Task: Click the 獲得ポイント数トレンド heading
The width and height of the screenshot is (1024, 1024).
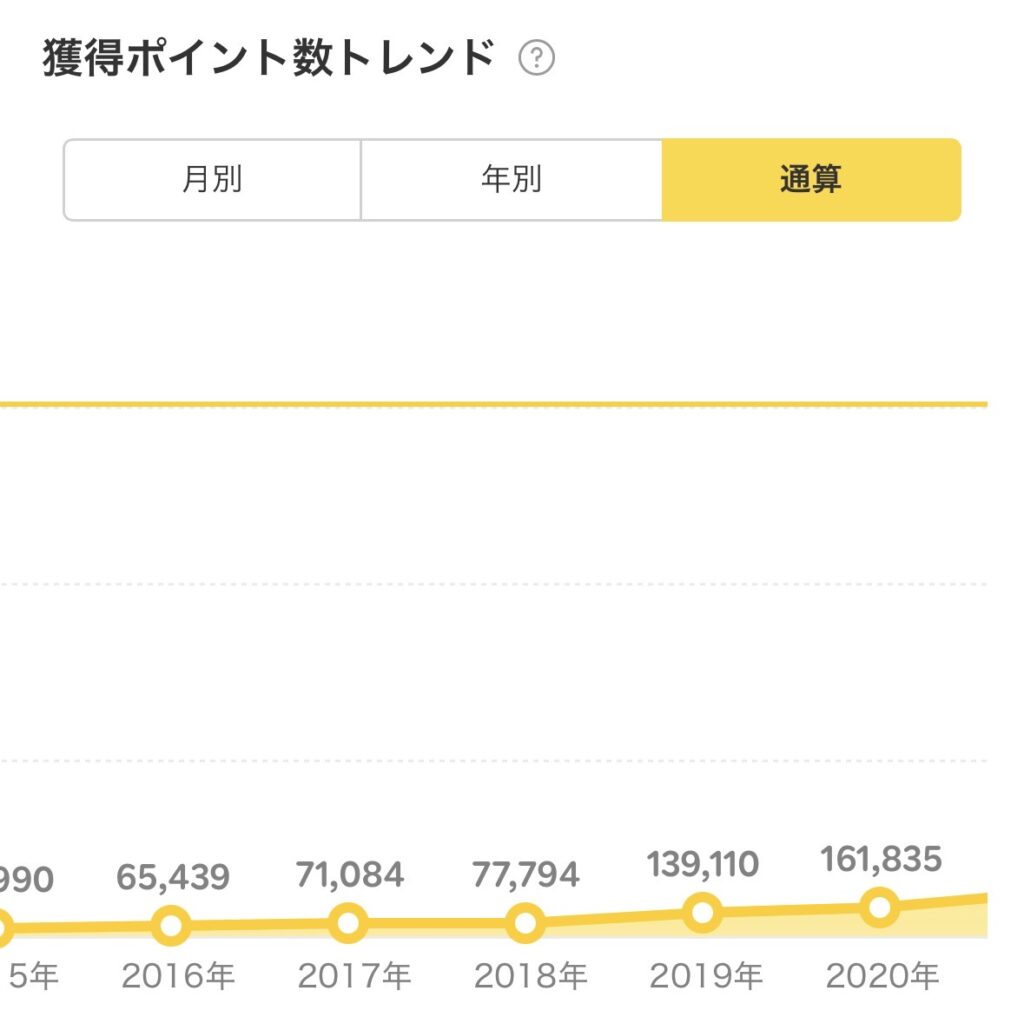Action: (x=269, y=59)
